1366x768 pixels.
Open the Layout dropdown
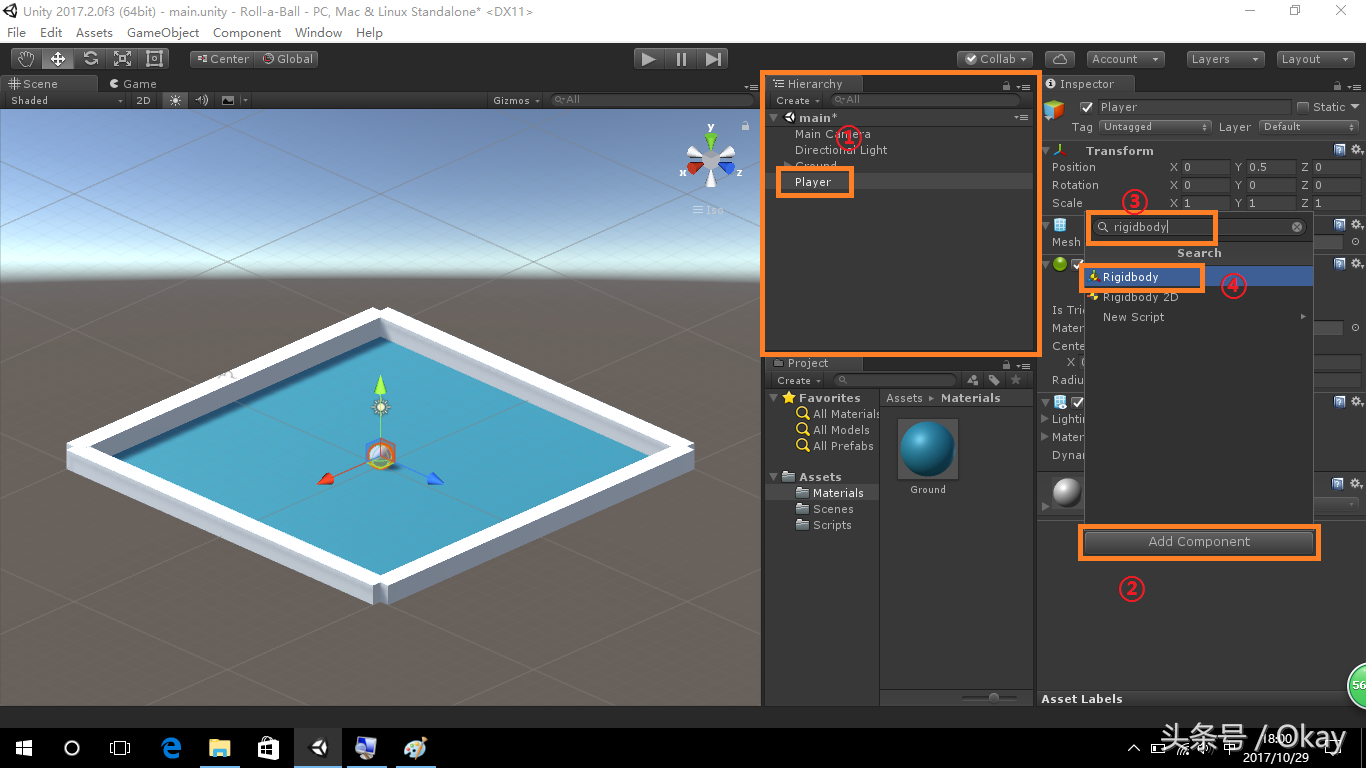pos(1315,59)
